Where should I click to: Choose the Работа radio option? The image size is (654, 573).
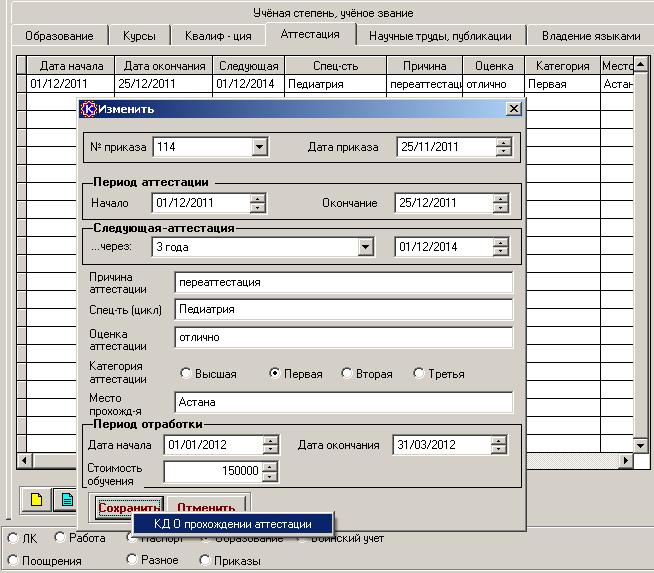click(60, 537)
